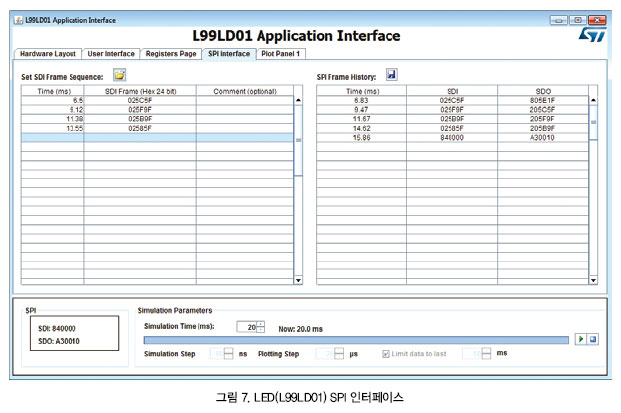Click SDI Frame (Hex 24 bit) column header
621x413 pixels.
(x=140, y=91)
